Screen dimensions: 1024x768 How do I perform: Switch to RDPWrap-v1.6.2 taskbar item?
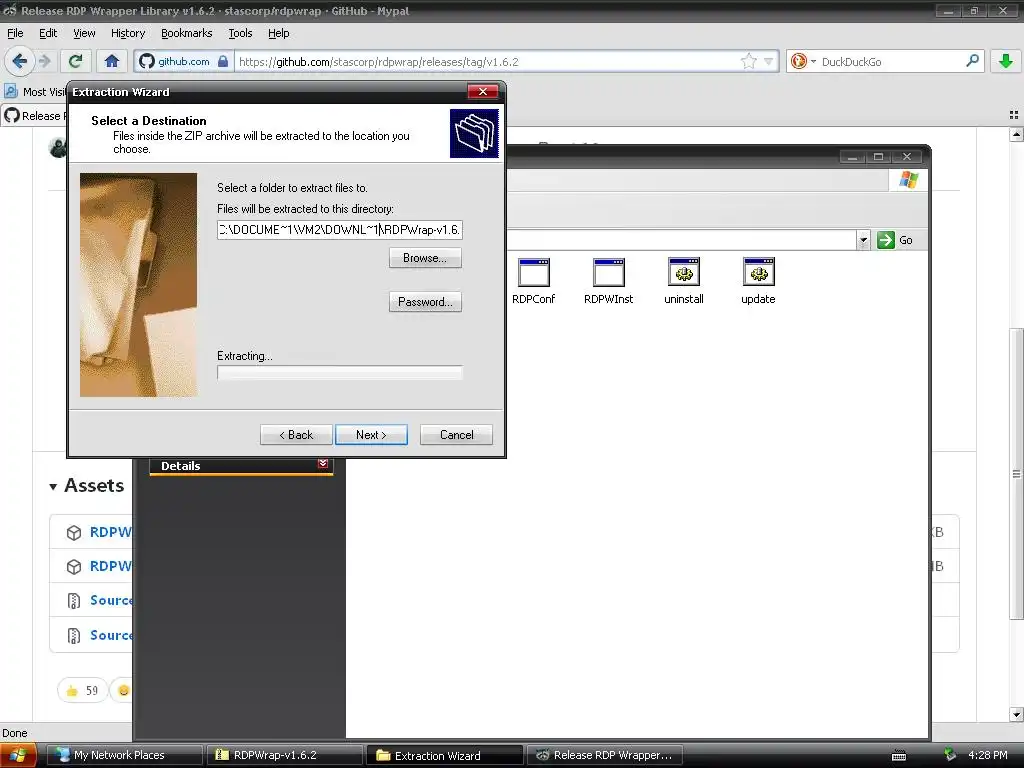pos(284,756)
